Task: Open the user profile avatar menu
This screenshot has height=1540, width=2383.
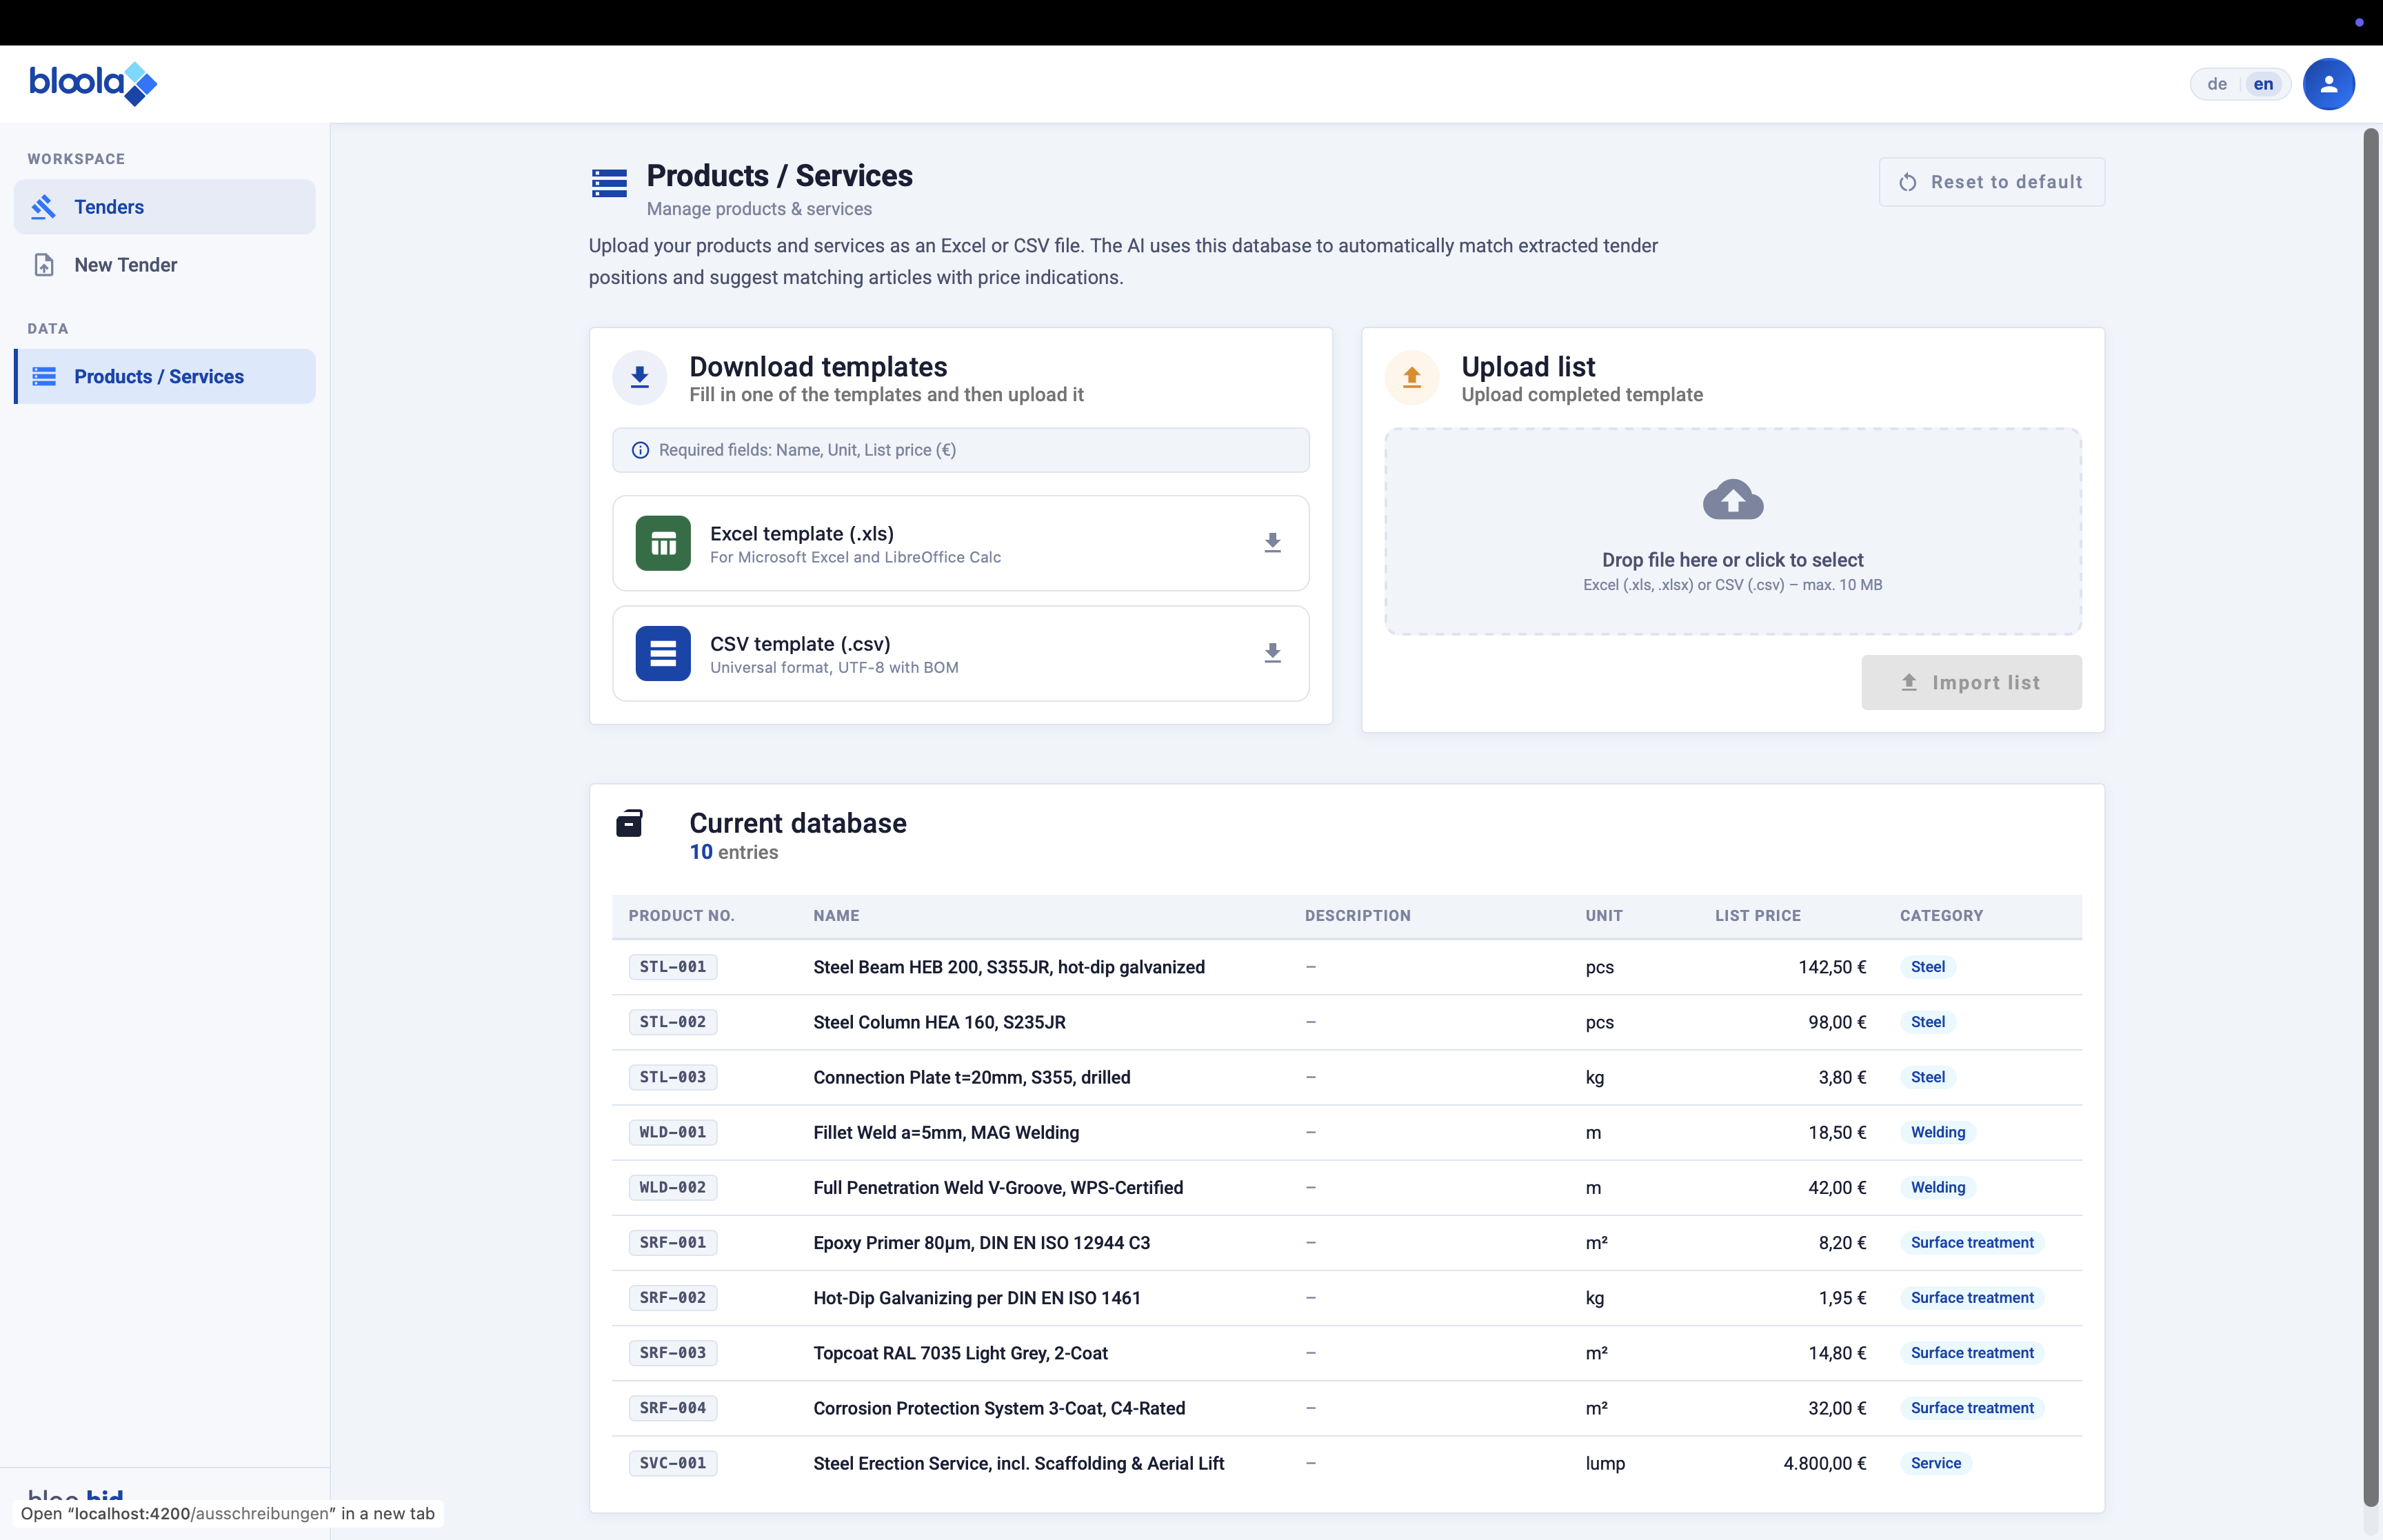Action: point(2328,84)
